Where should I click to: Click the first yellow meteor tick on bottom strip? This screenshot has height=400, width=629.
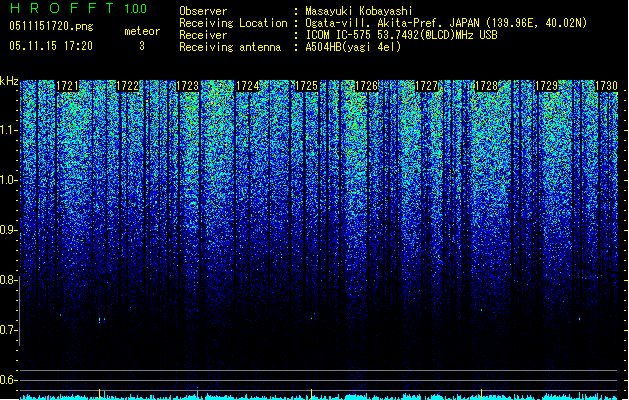(x=99, y=394)
